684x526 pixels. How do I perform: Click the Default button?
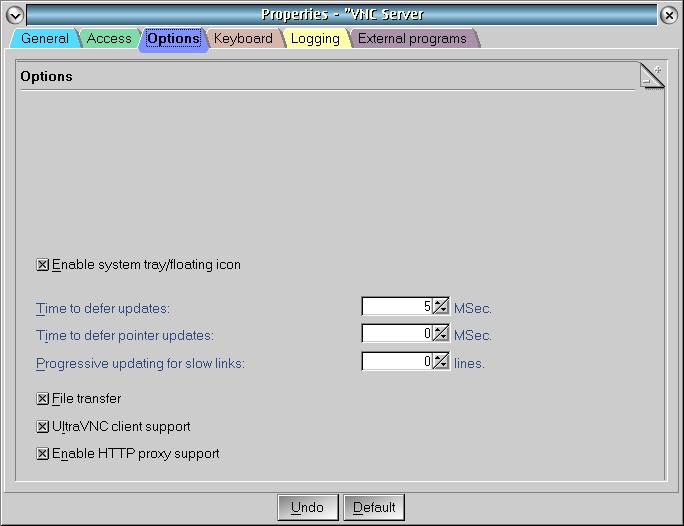point(374,507)
